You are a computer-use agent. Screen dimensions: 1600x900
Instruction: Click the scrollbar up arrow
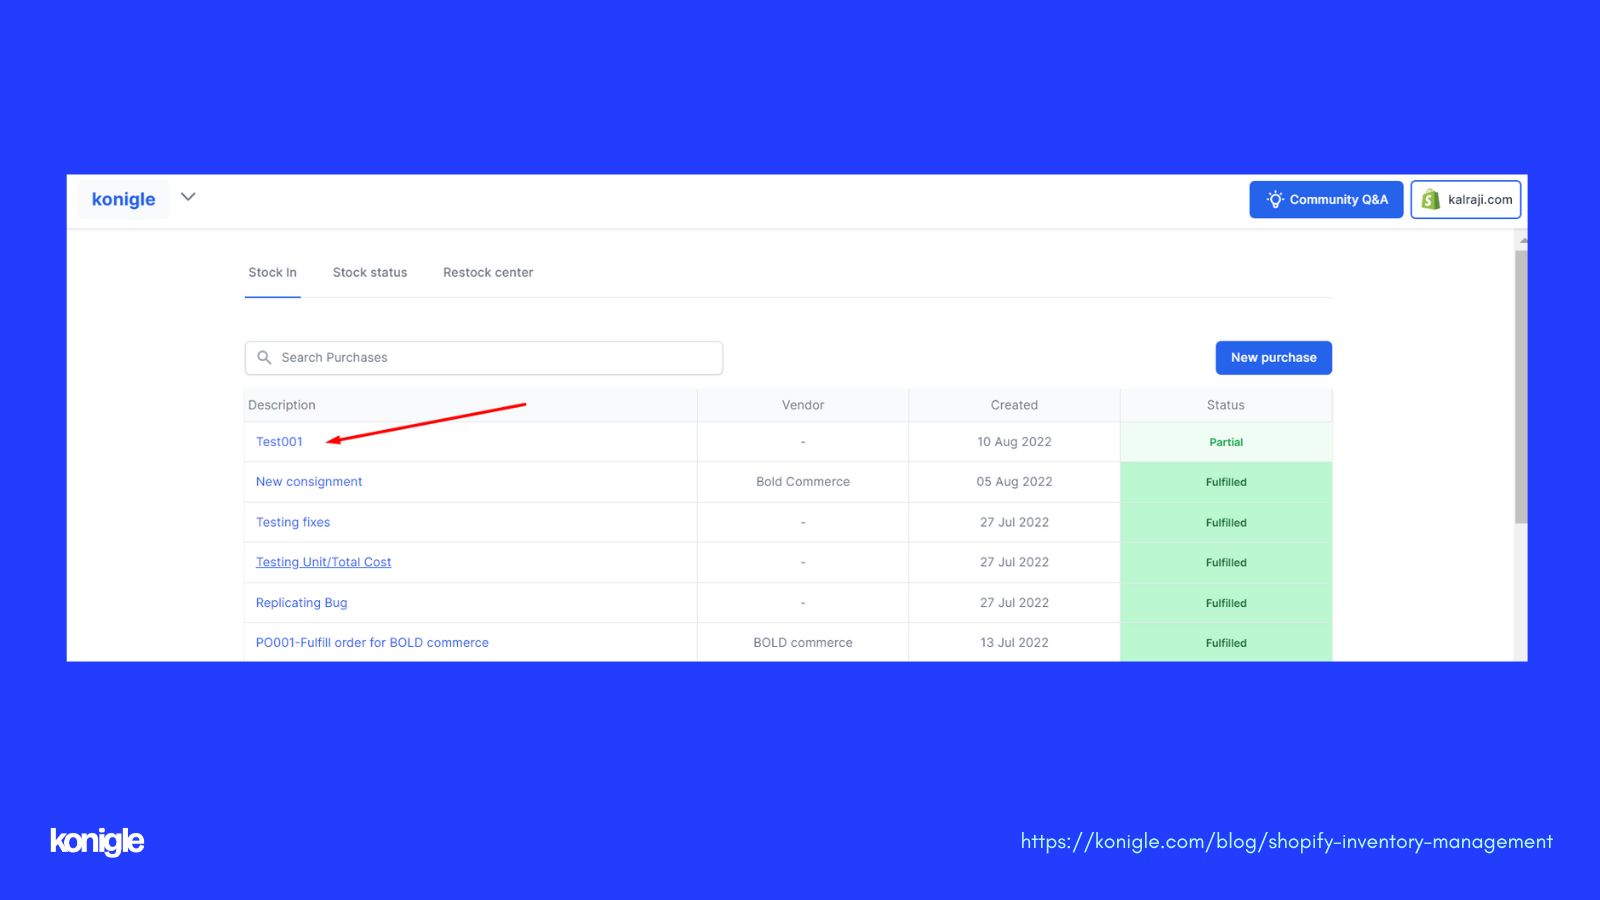click(1522, 240)
